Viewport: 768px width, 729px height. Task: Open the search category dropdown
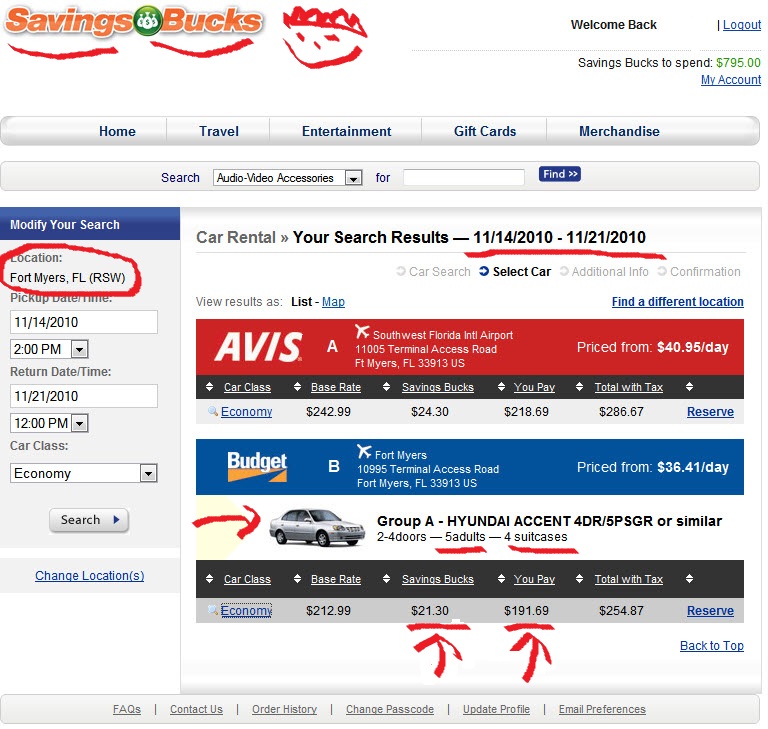[x=288, y=177]
